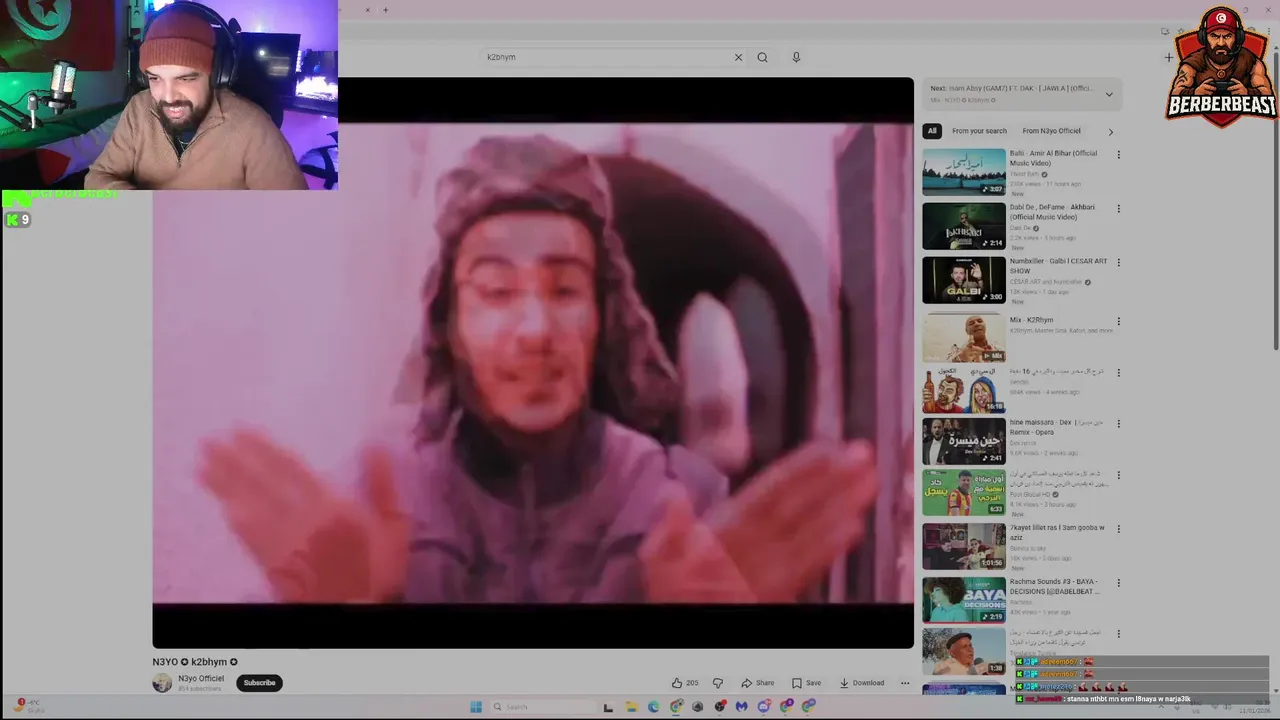Open N3yo Officiel channel name

[201, 678]
